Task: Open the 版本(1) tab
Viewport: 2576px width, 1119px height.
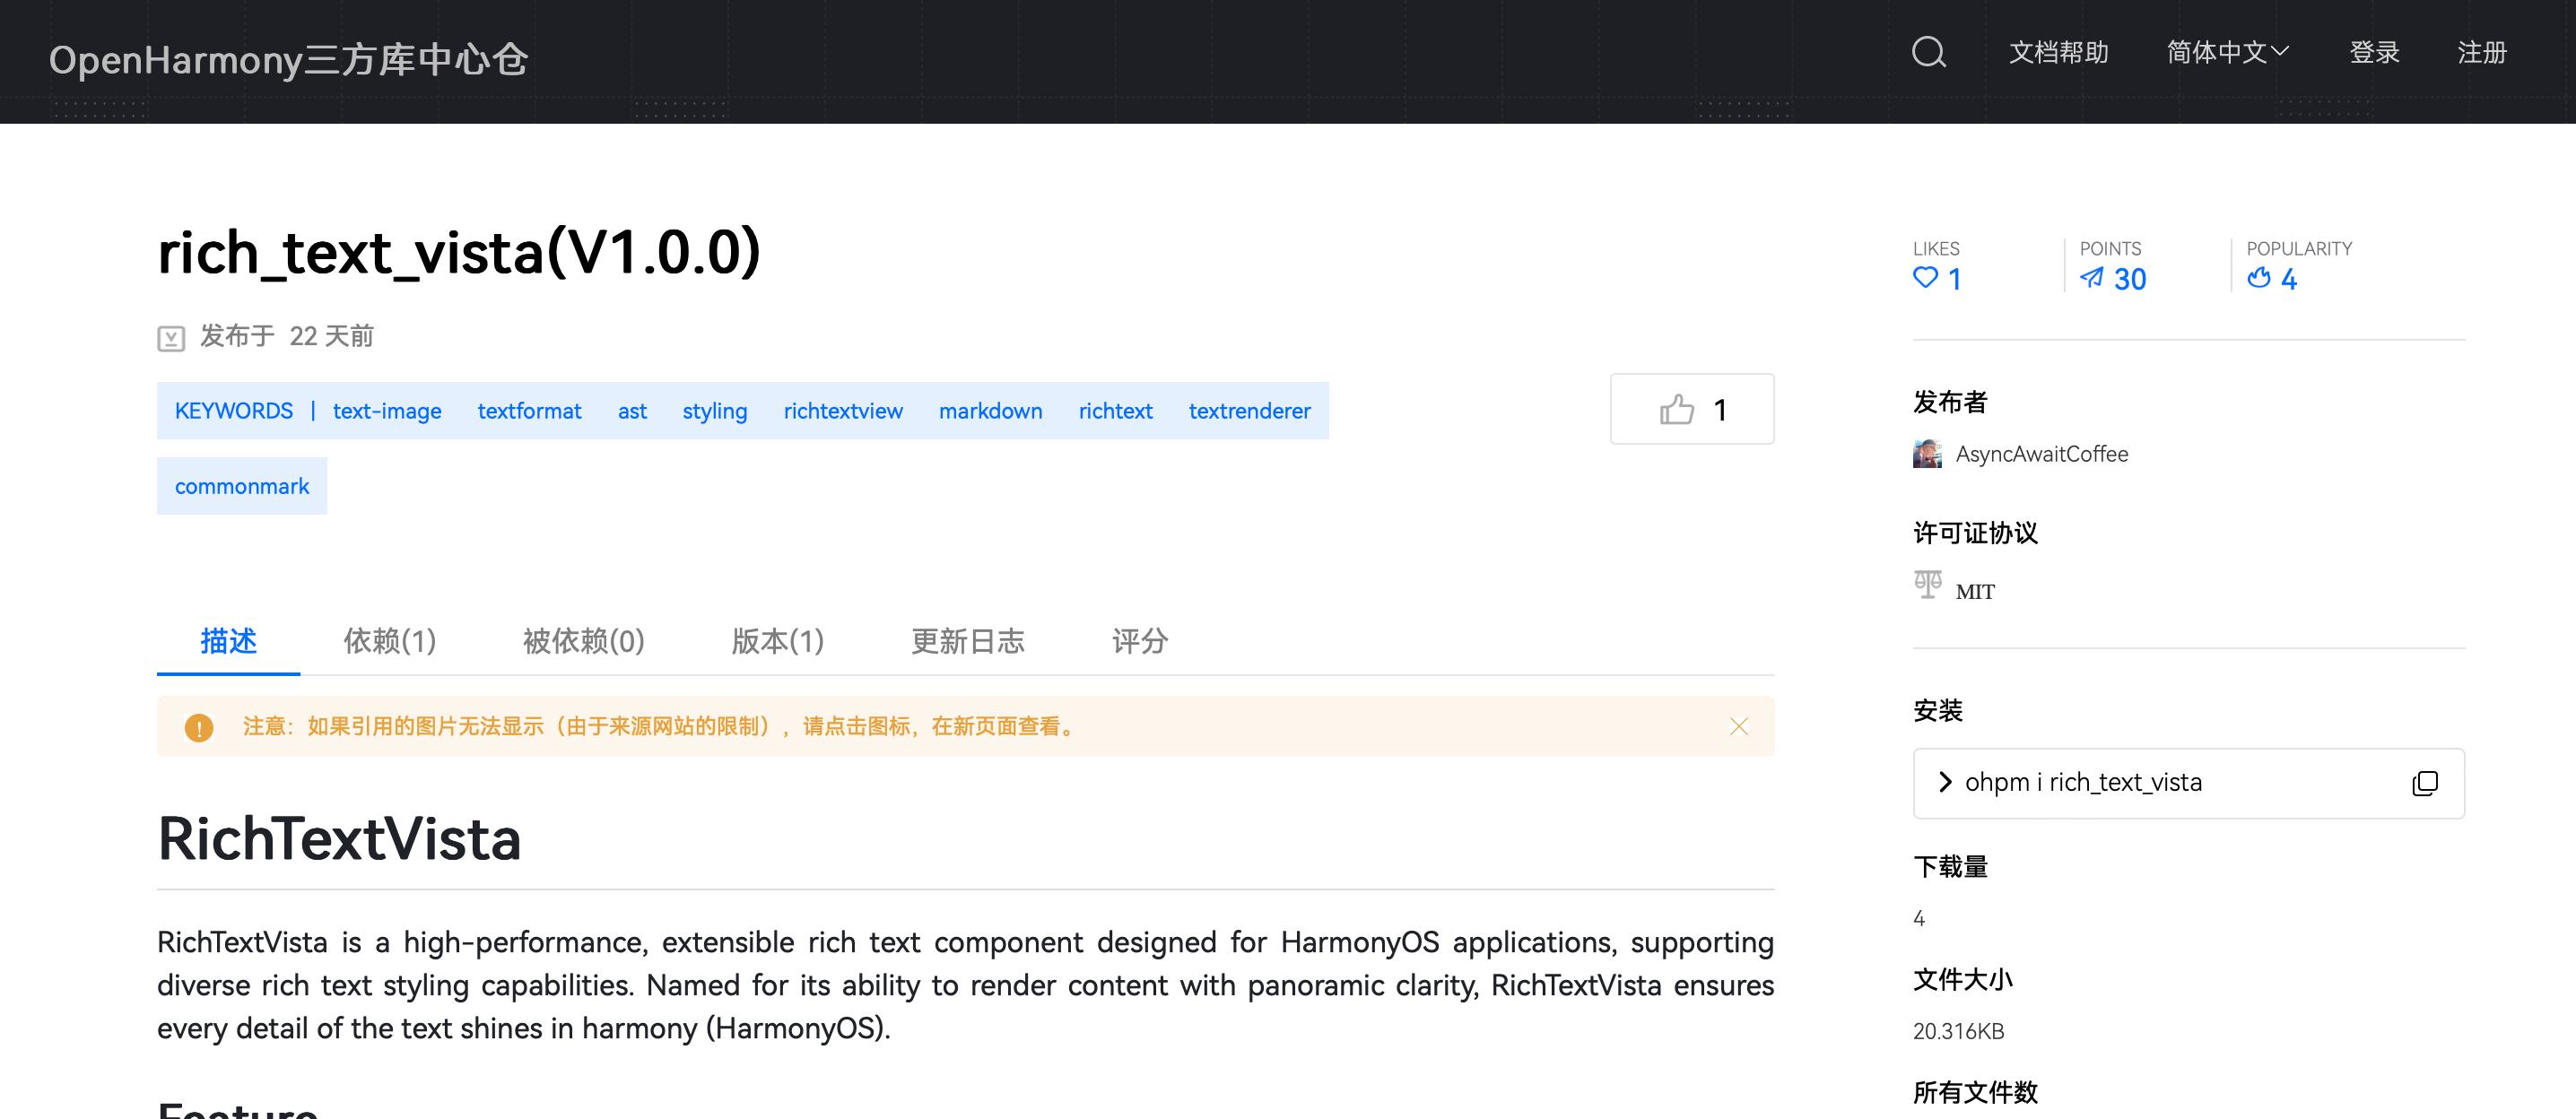Action: (x=778, y=641)
